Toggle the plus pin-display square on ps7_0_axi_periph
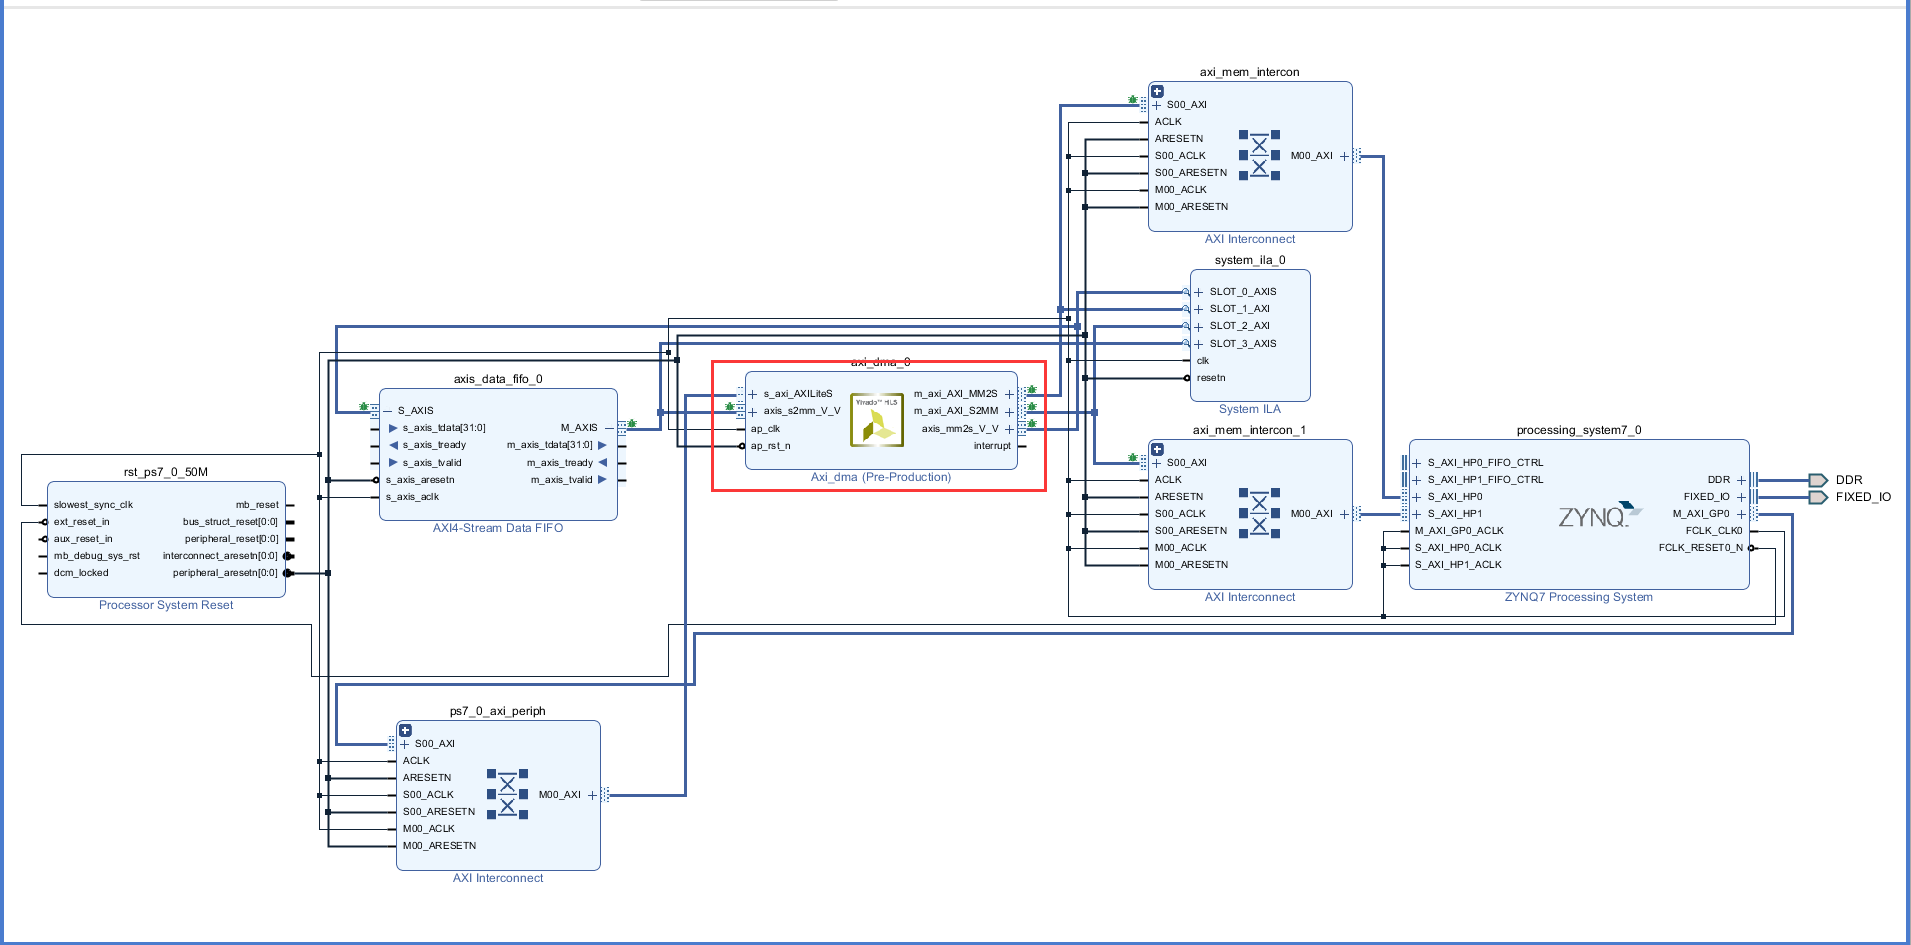The height and width of the screenshot is (945, 1911). pos(405,730)
